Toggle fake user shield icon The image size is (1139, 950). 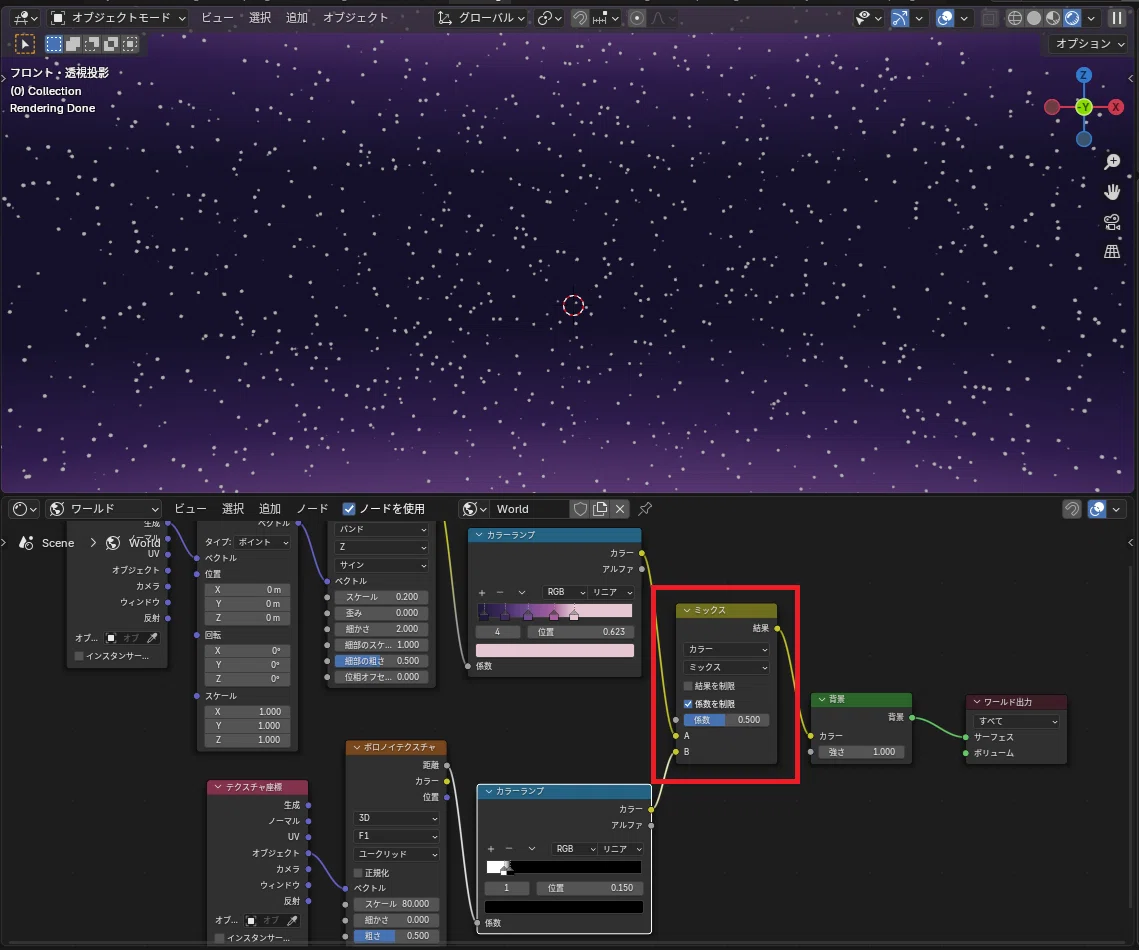point(580,509)
